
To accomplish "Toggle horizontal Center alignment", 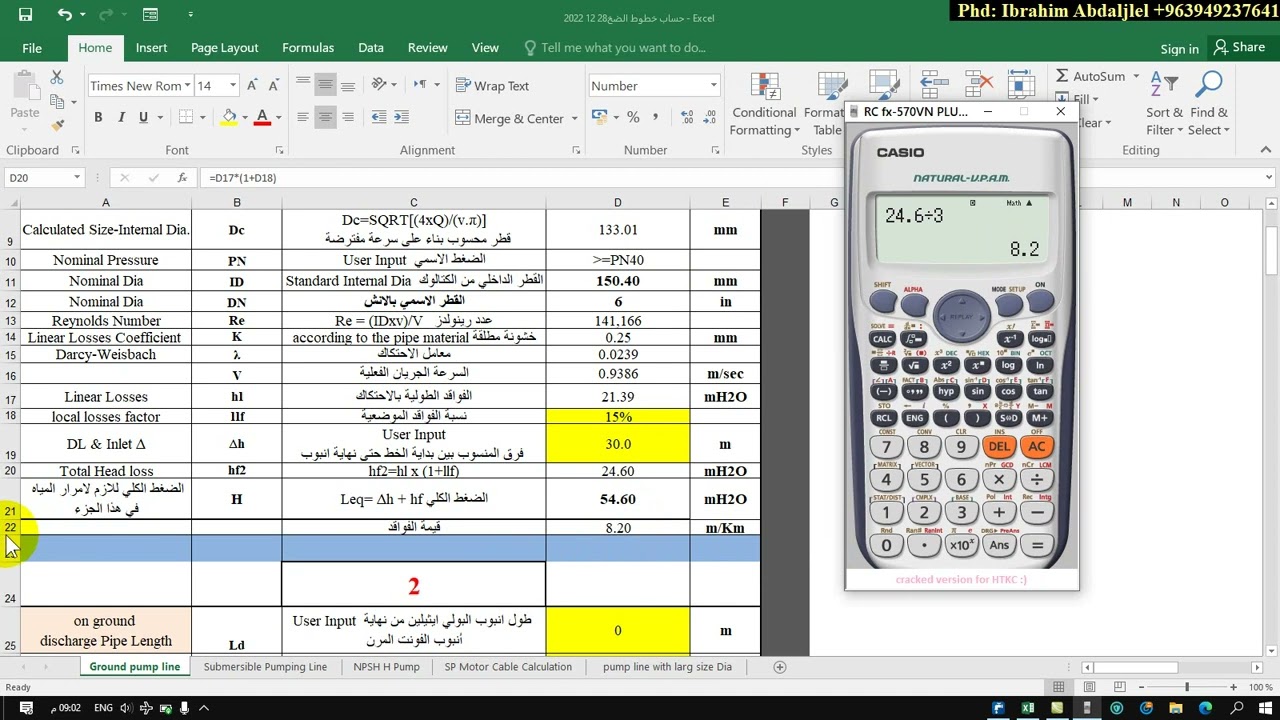I will [x=325, y=118].
